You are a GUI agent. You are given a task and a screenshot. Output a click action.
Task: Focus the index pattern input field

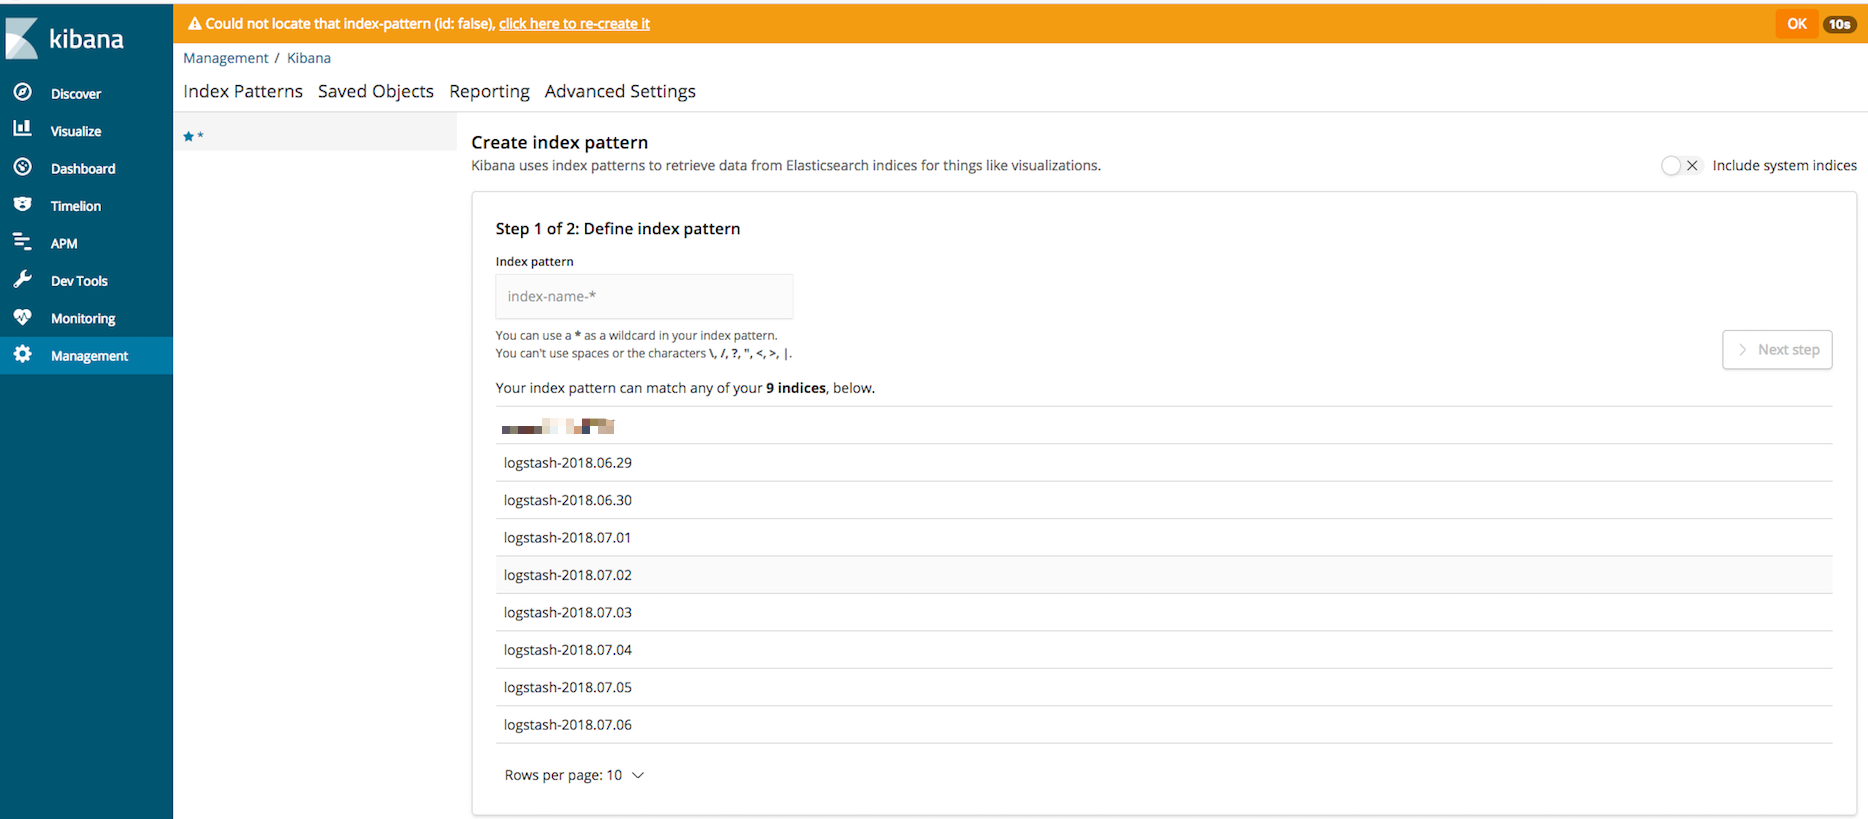click(644, 296)
